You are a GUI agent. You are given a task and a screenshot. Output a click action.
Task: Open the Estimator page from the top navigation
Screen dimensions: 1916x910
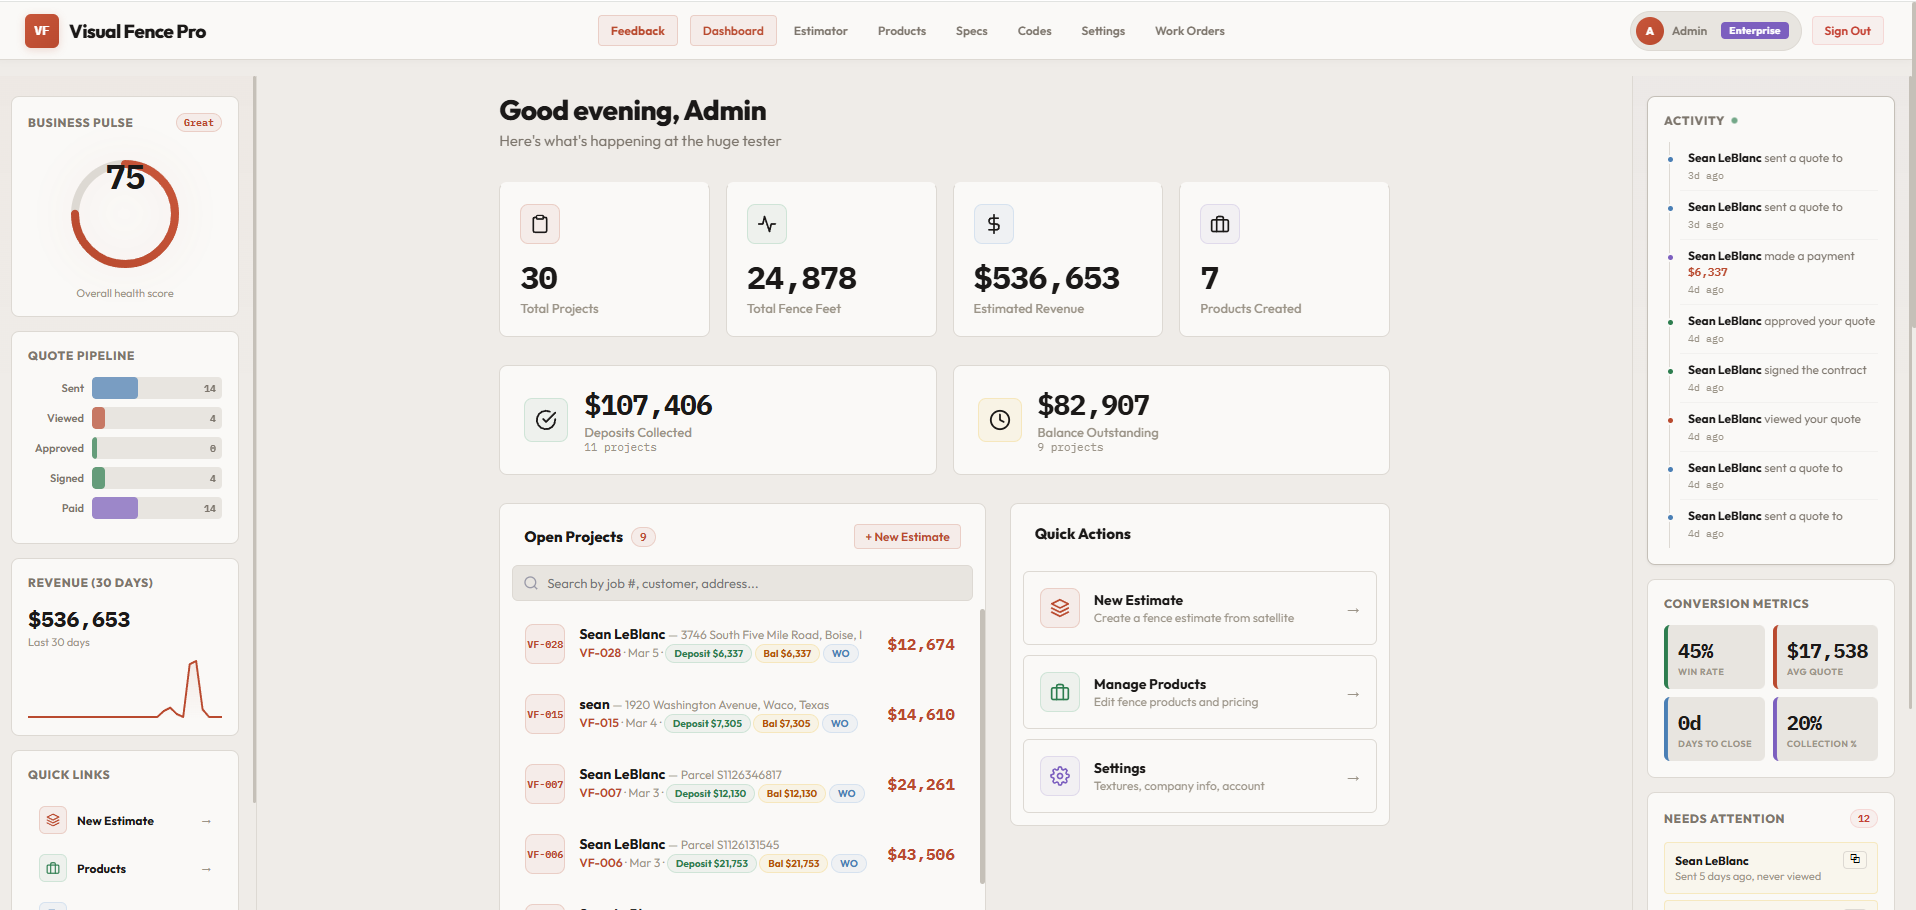(820, 31)
